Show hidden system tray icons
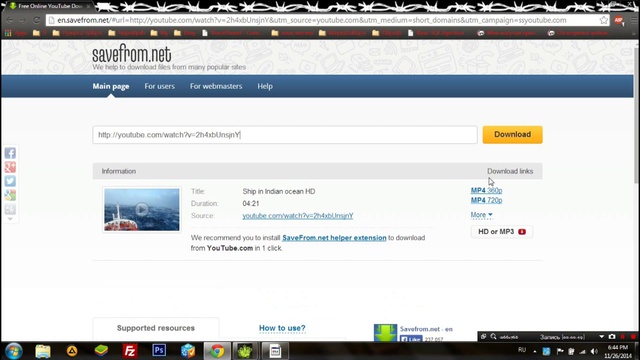Image resolution: width=640 pixels, height=360 pixels. coord(535,351)
